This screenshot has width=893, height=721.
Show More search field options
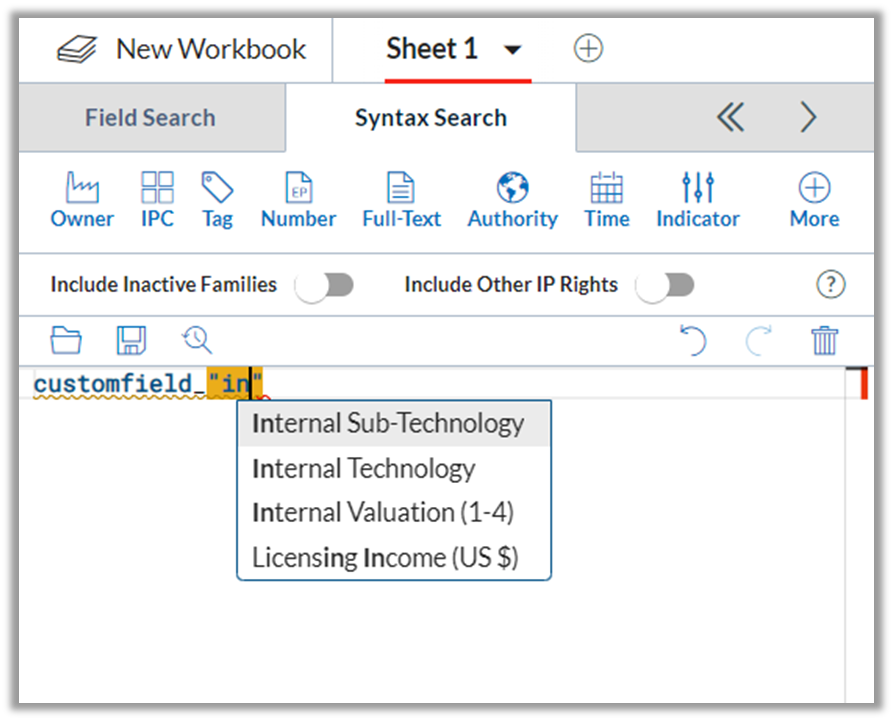coord(814,187)
